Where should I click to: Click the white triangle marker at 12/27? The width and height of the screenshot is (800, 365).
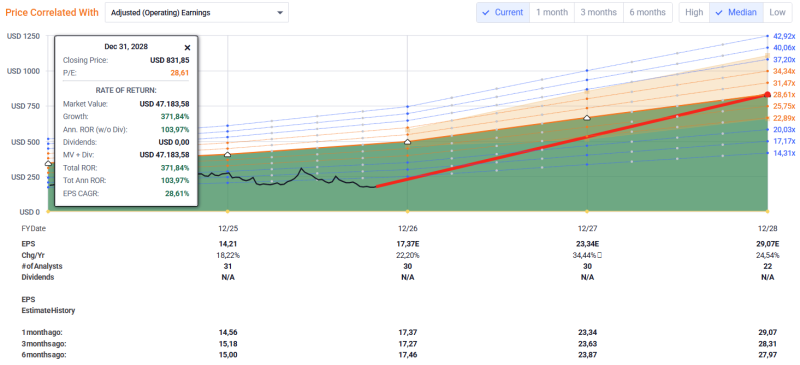[x=587, y=117]
